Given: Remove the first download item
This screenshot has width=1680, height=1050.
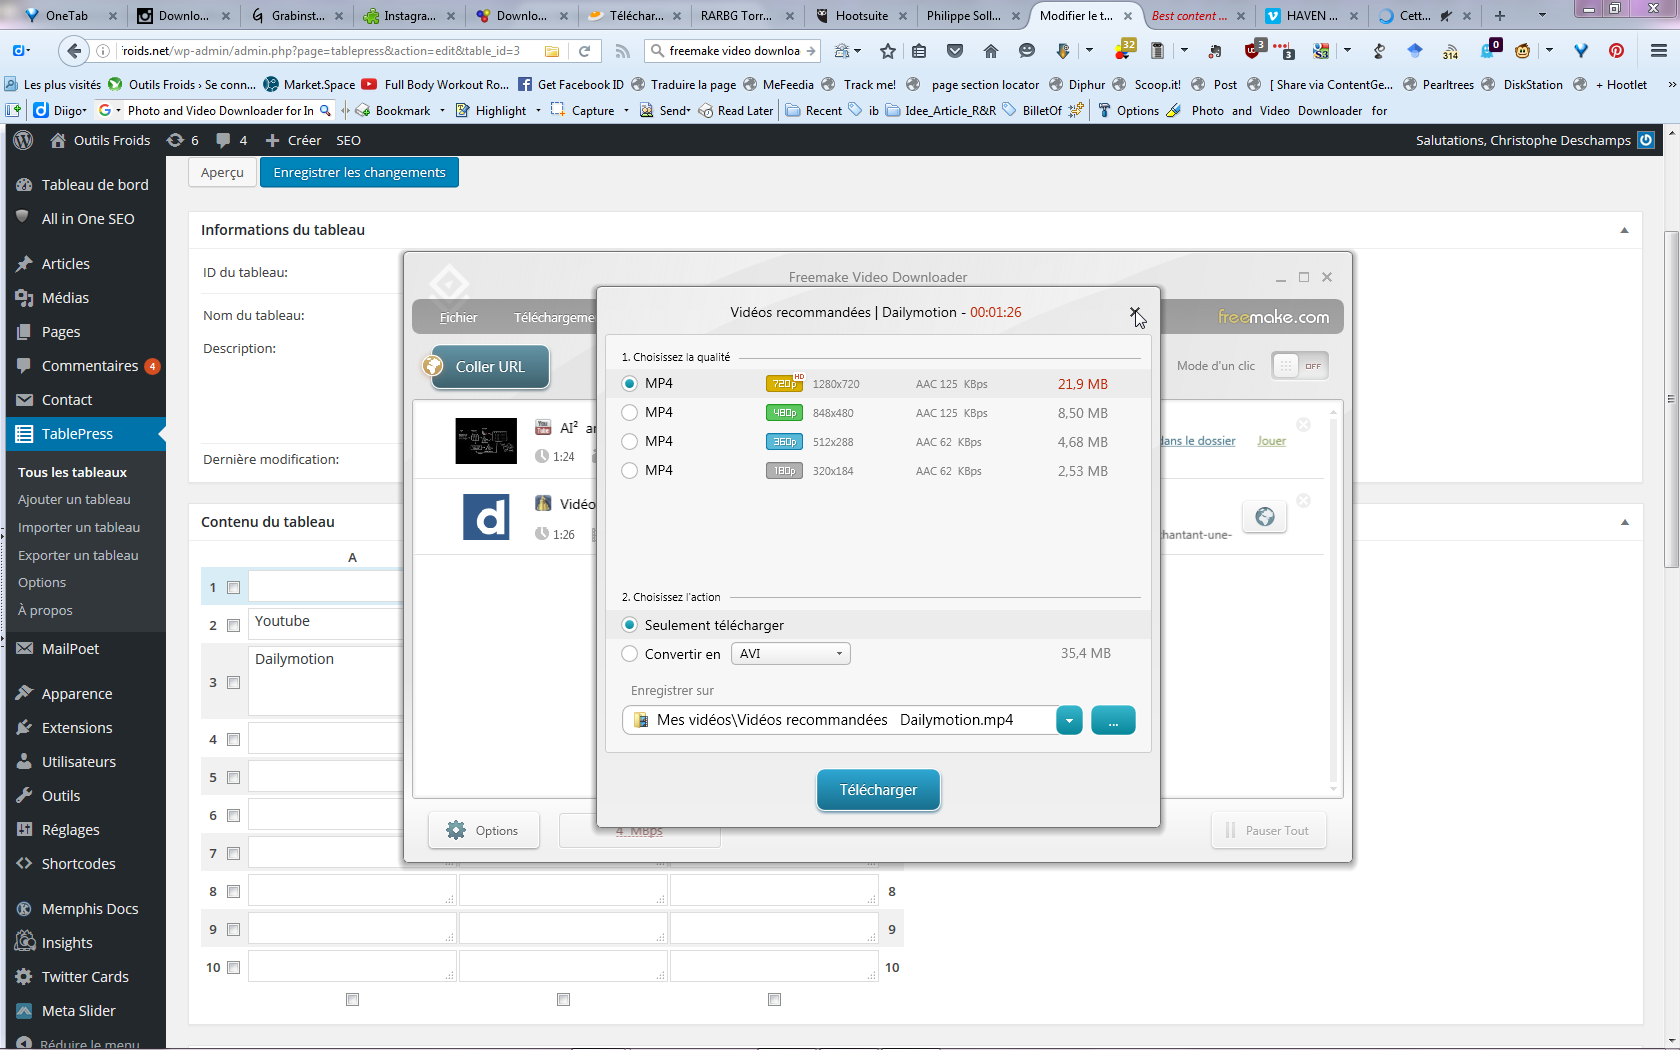Looking at the screenshot, I should (x=1303, y=425).
